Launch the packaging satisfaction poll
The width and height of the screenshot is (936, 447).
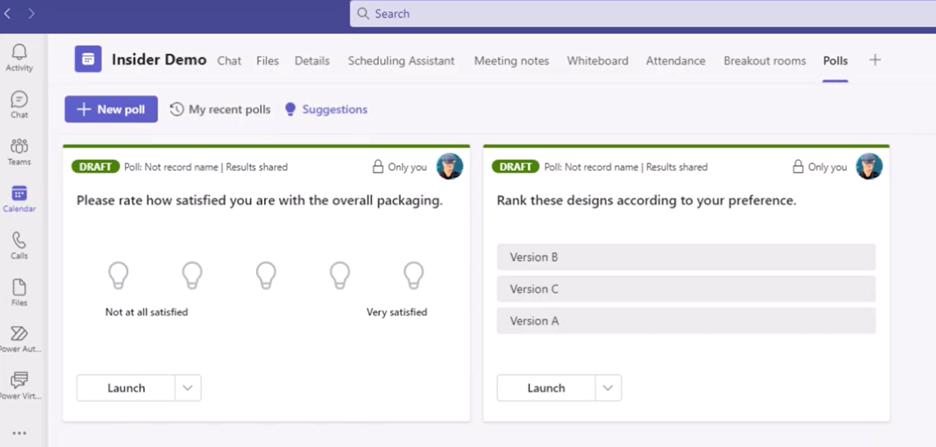[126, 388]
